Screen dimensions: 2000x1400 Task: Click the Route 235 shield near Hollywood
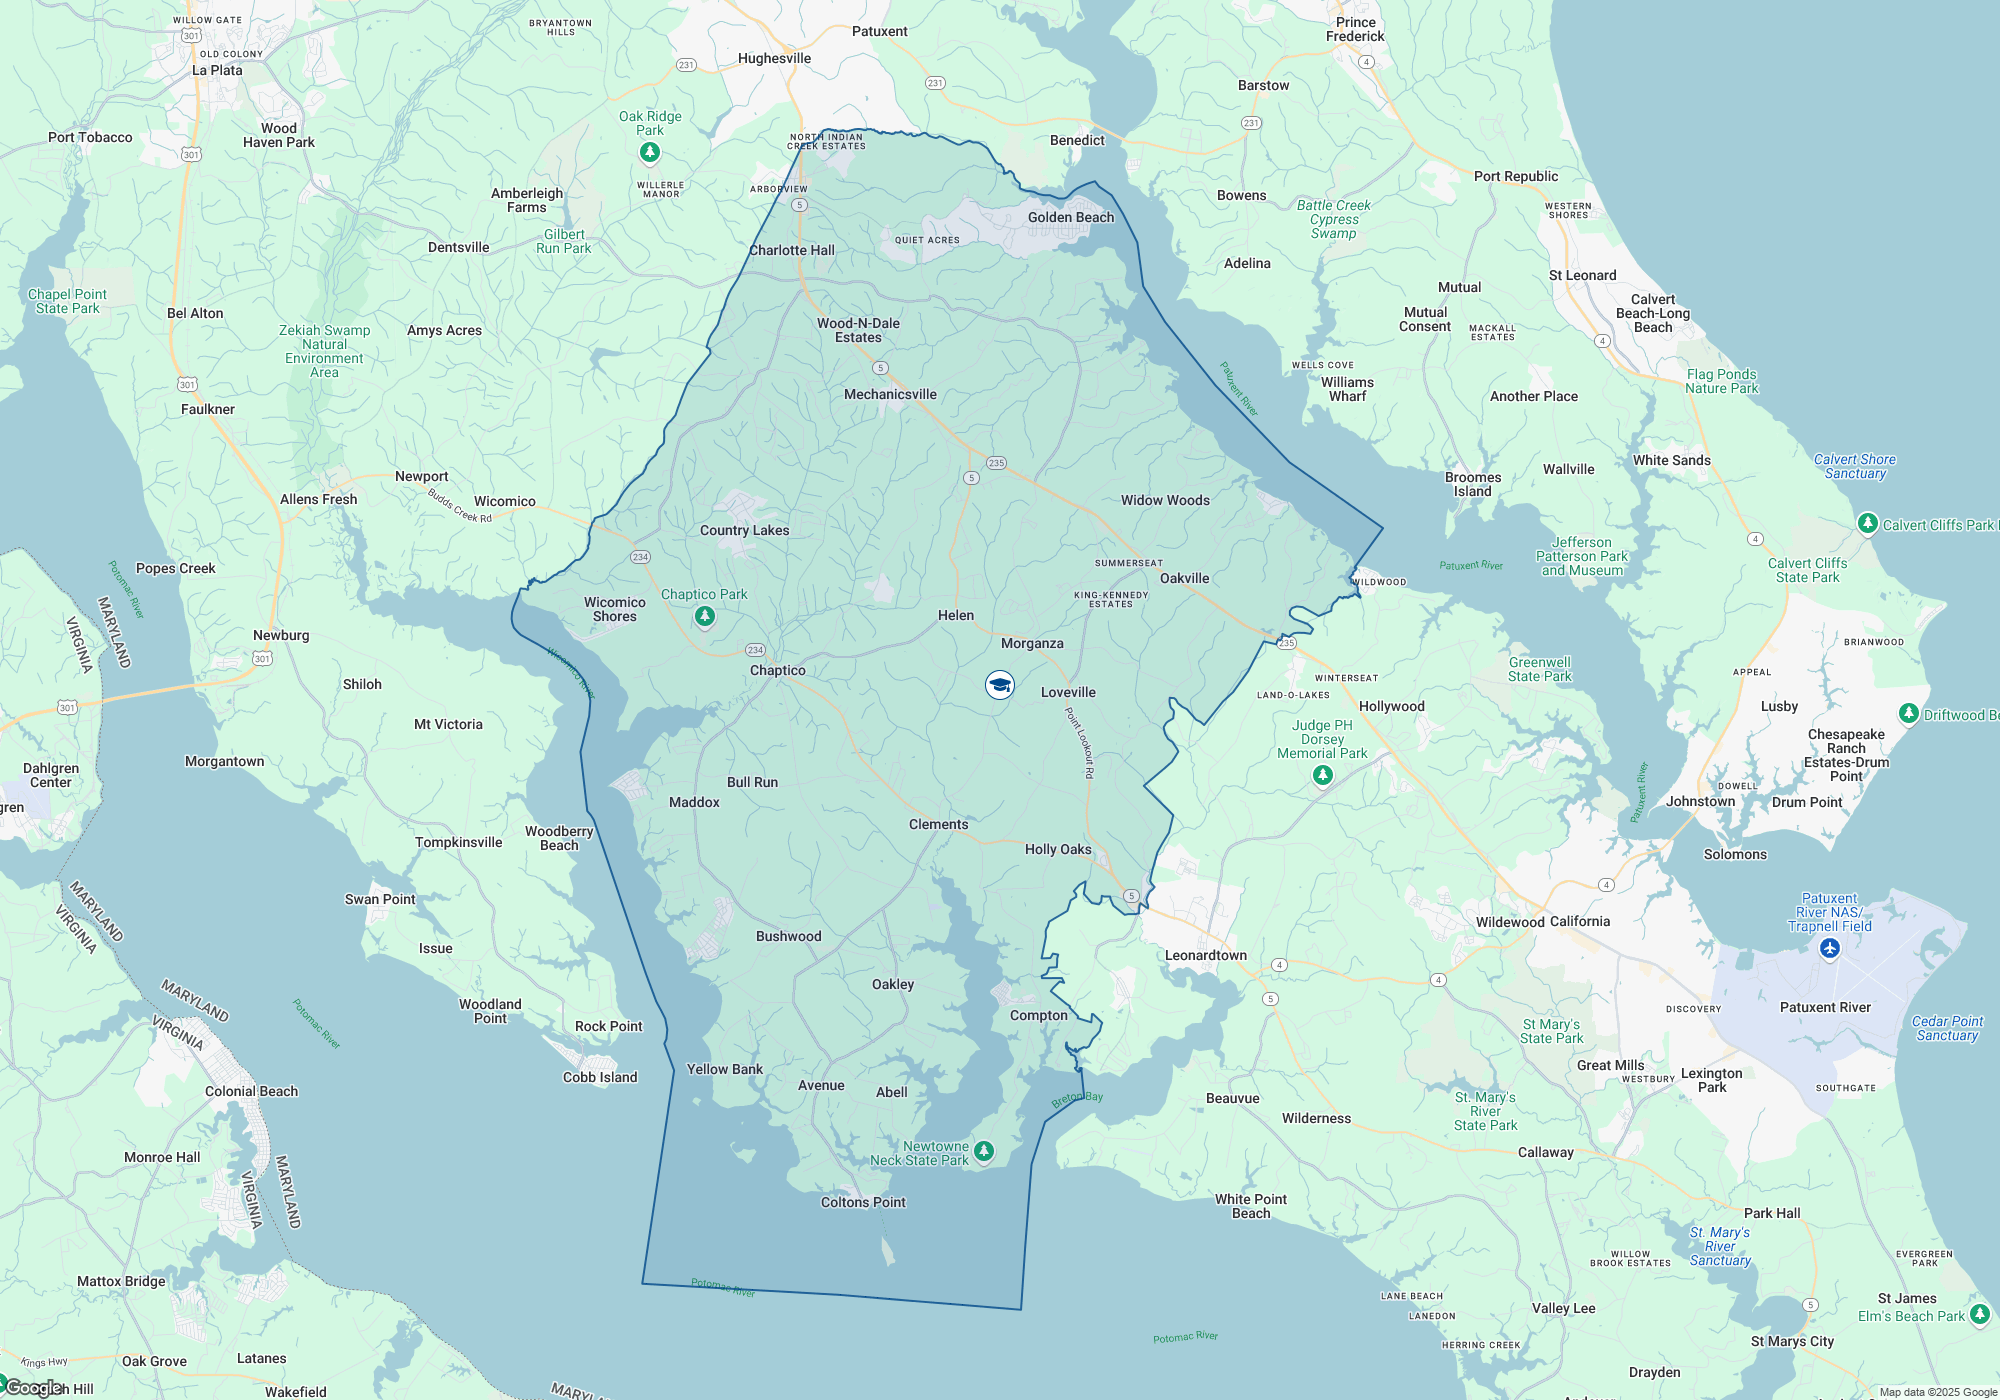coord(1287,643)
